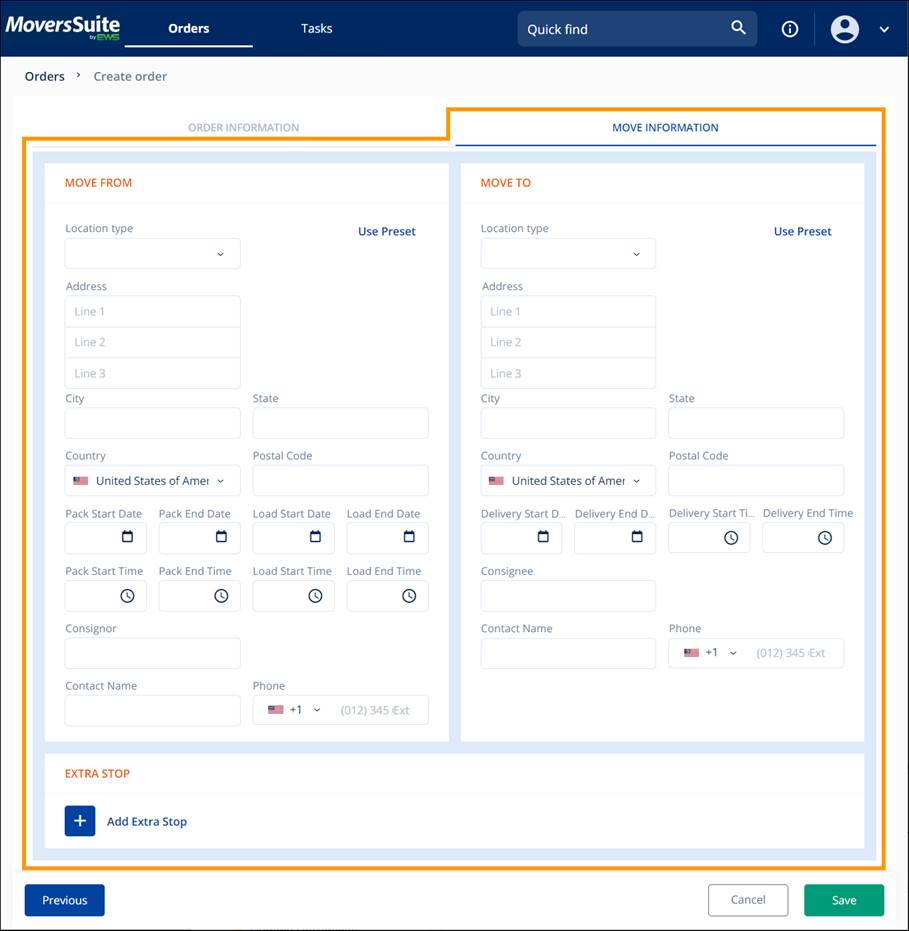The height and width of the screenshot is (931, 909).
Task: Click the search icon in Quick find
Action: pos(738,28)
